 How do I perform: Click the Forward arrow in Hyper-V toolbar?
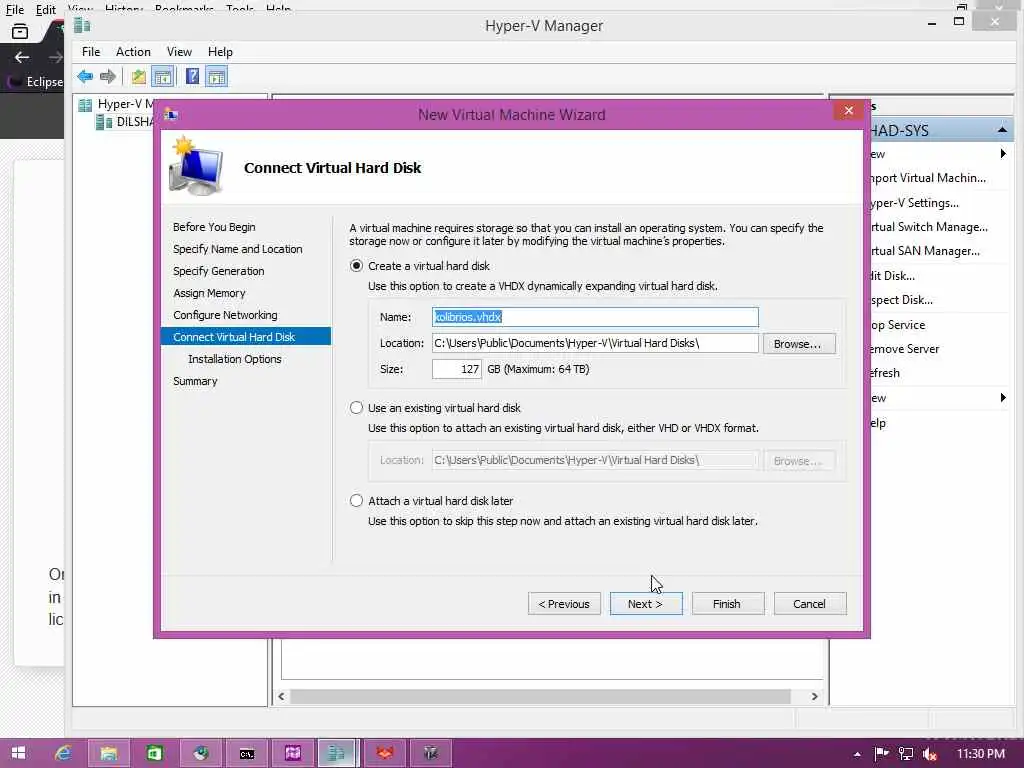click(108, 77)
